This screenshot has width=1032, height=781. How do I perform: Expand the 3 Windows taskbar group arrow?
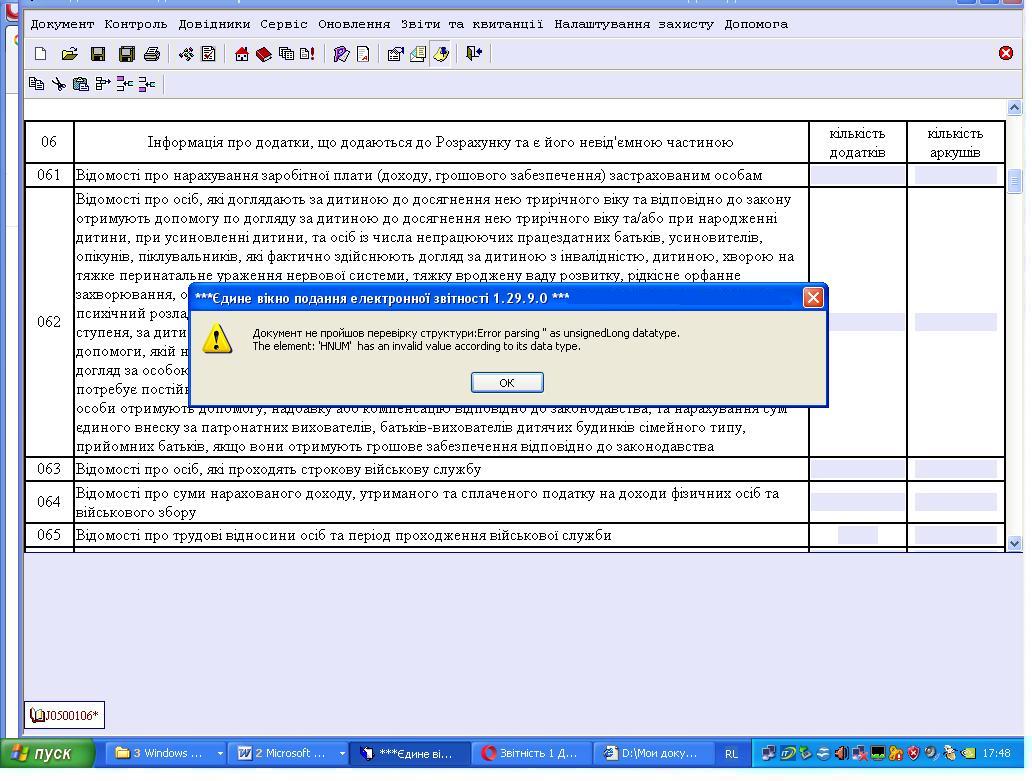220,753
